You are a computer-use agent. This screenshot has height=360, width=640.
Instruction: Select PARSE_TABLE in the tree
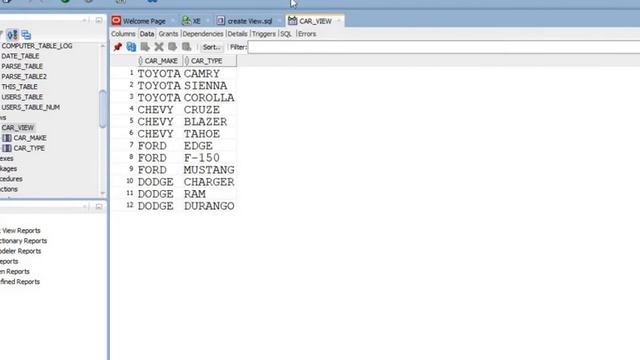pyautogui.click(x=22, y=66)
